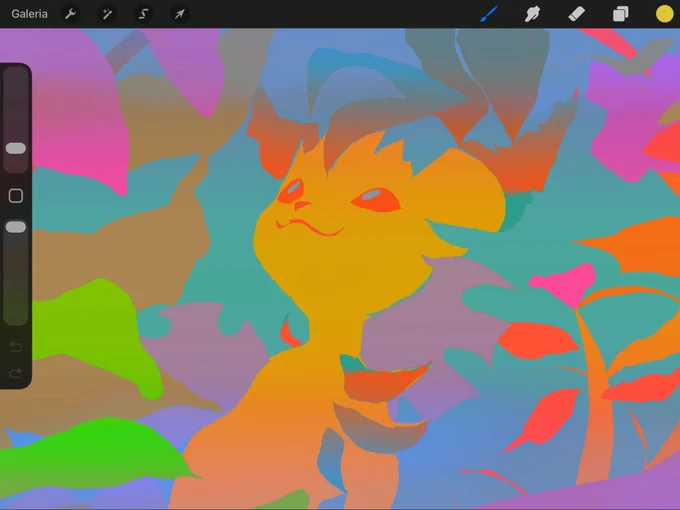The height and width of the screenshot is (510, 680).
Task: Click the brush opacity slider handle
Action: tap(16, 227)
